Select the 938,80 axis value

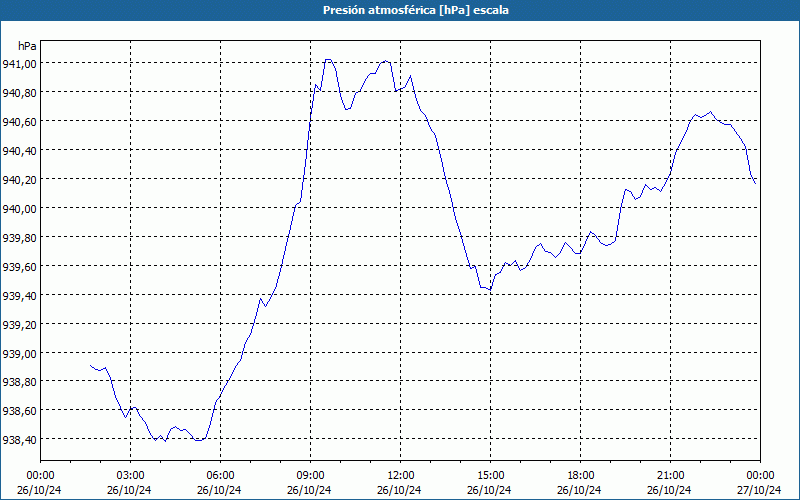click(19, 382)
